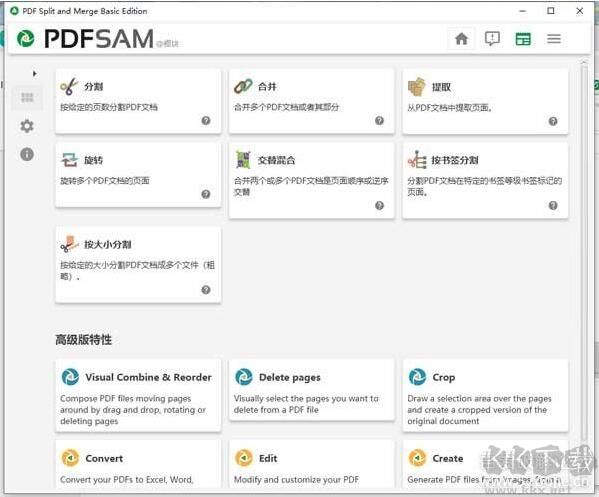Open help for the 交替混合 module
Screen dimensions: 599x497
[379, 206]
